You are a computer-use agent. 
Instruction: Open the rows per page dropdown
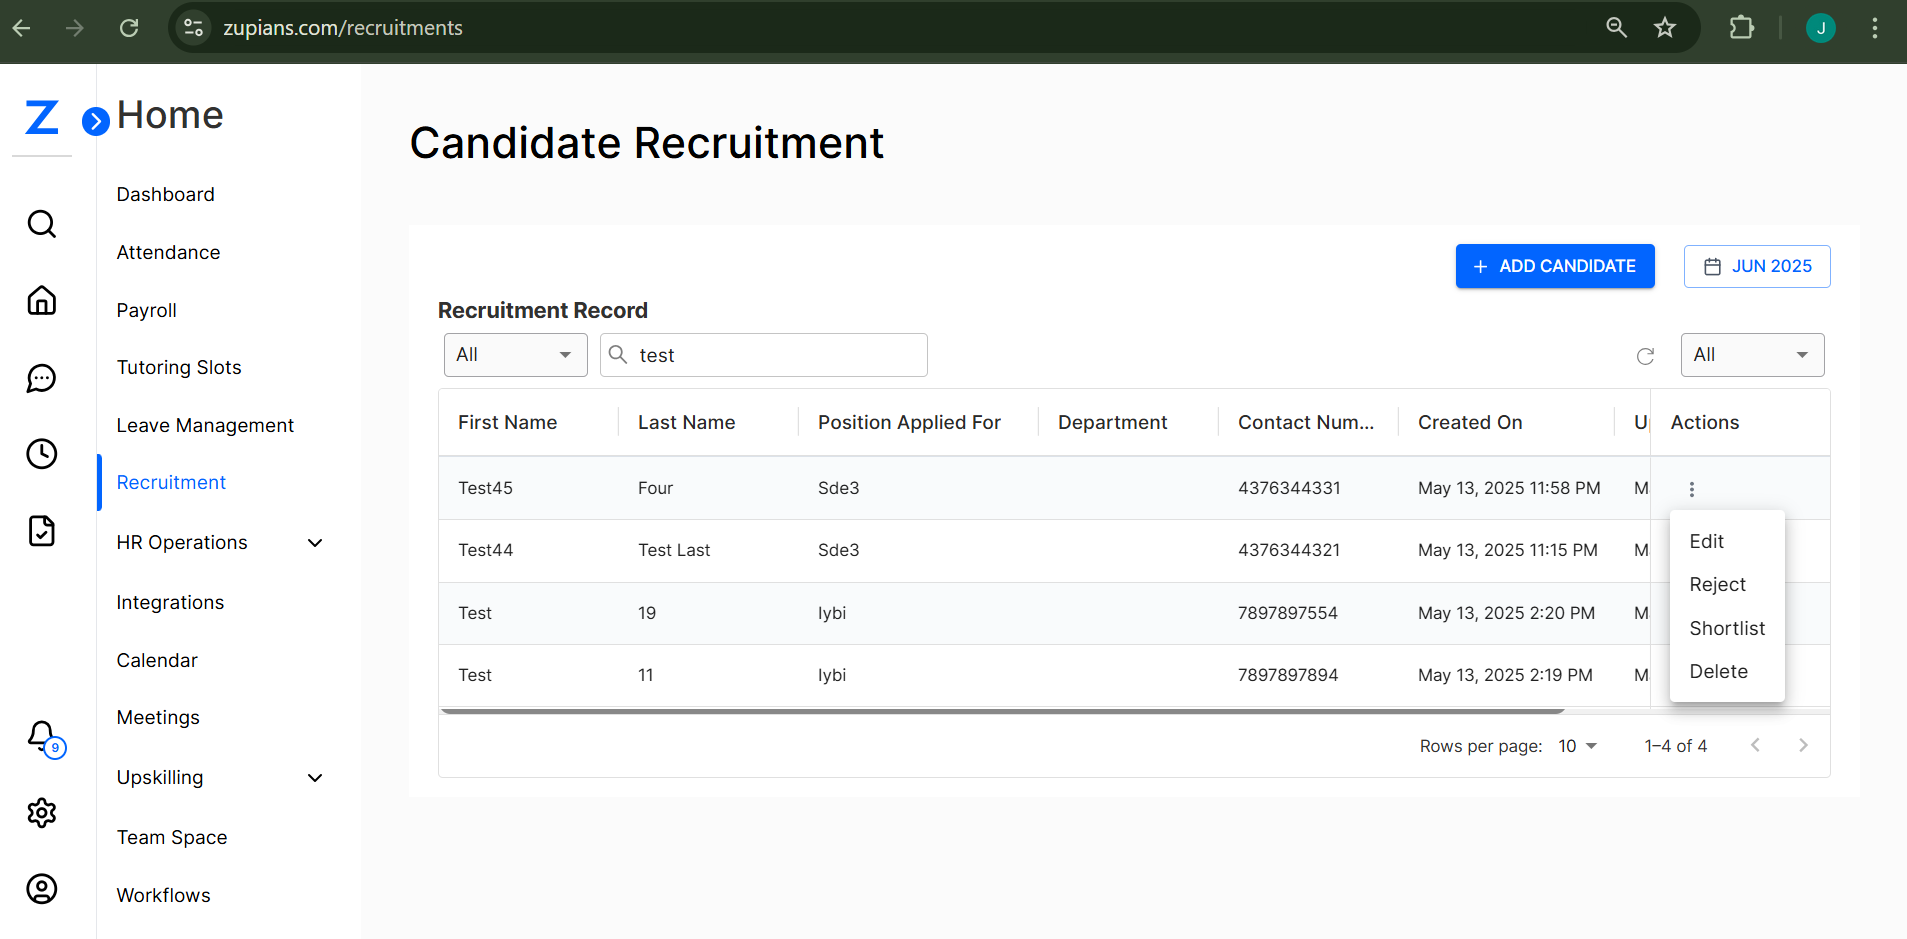1578,746
